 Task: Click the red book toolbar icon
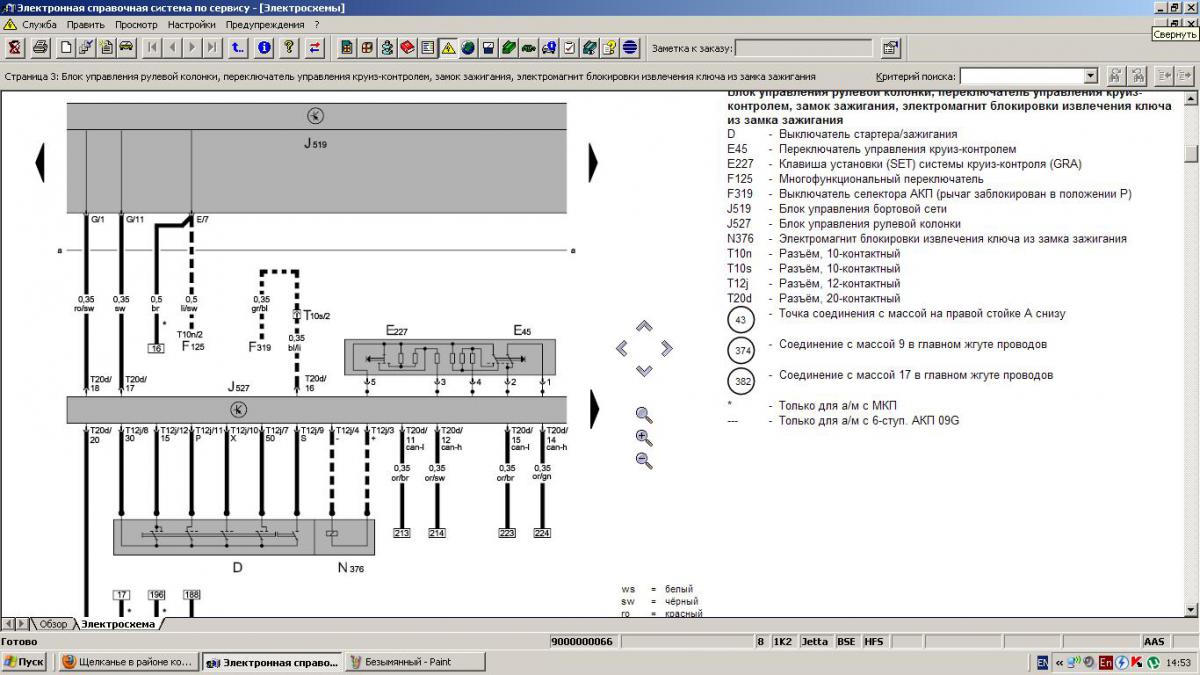point(407,47)
